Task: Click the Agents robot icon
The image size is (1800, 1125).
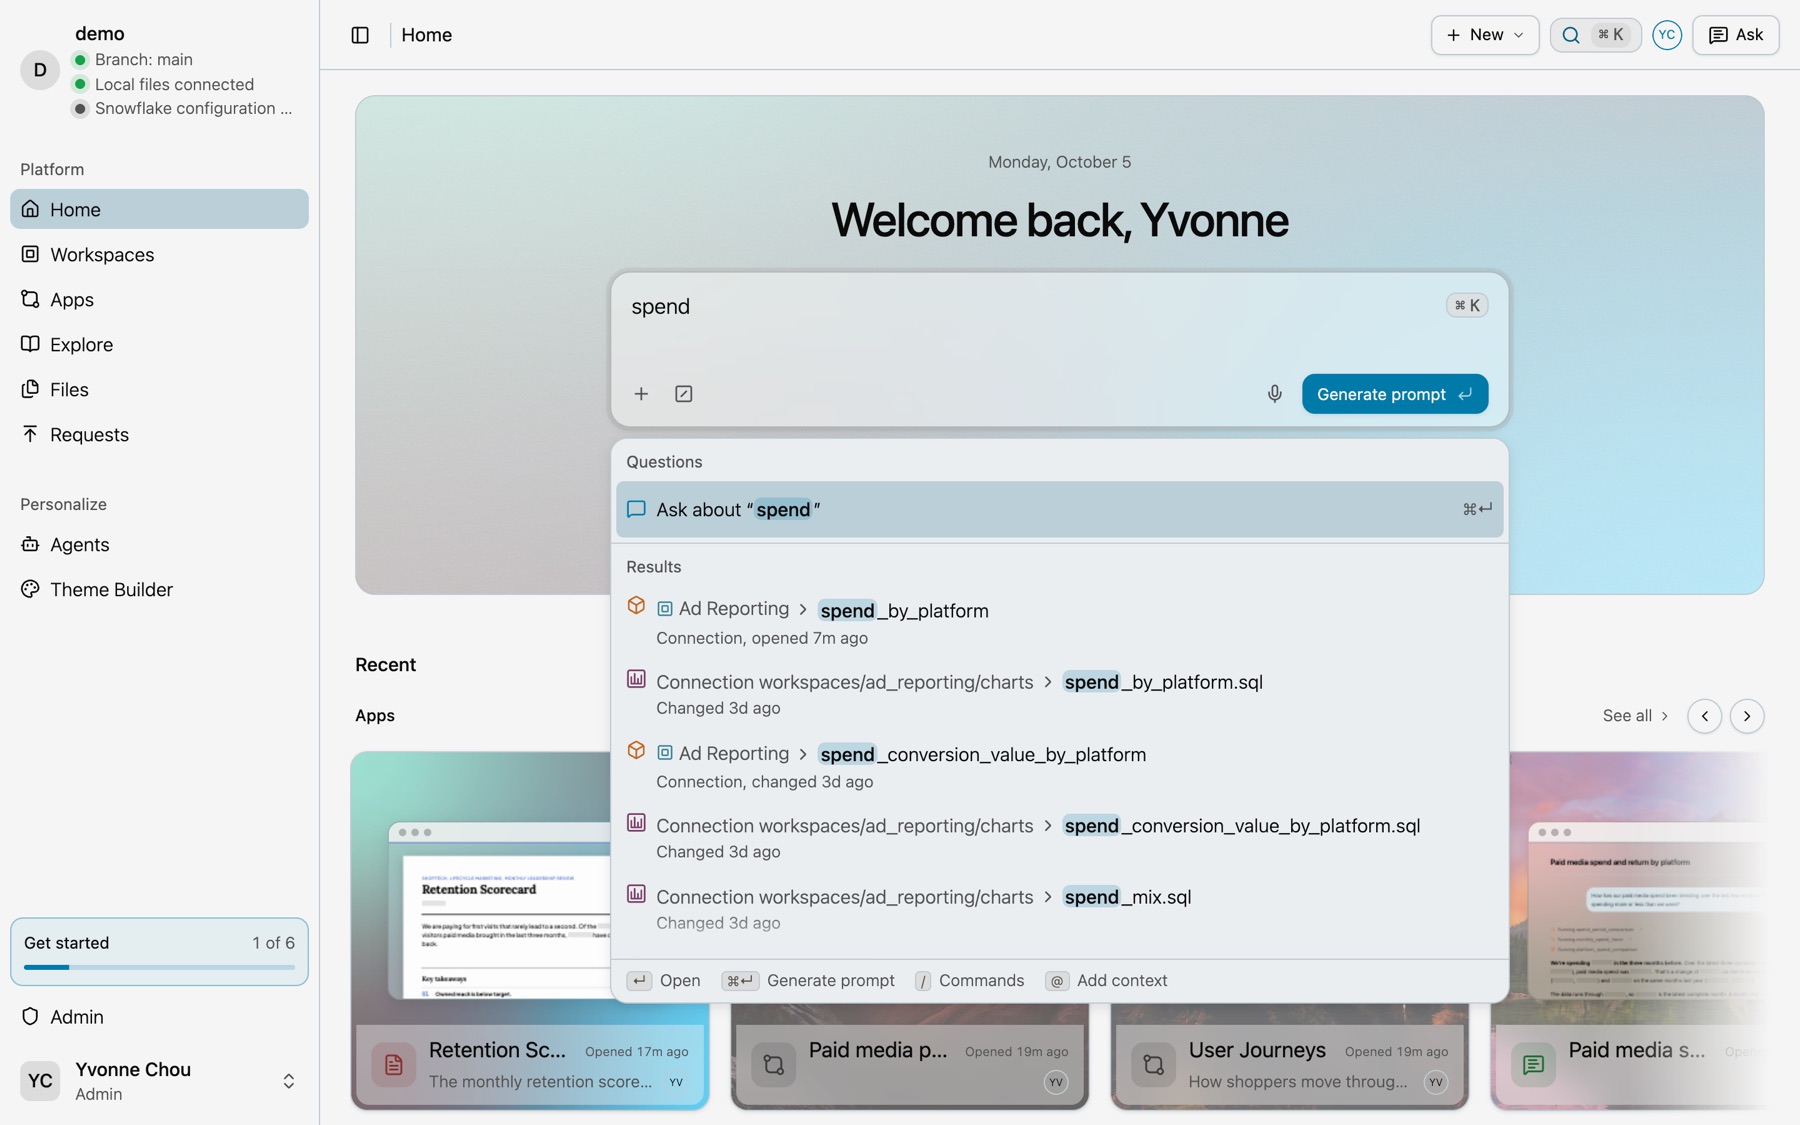Action: coord(30,544)
